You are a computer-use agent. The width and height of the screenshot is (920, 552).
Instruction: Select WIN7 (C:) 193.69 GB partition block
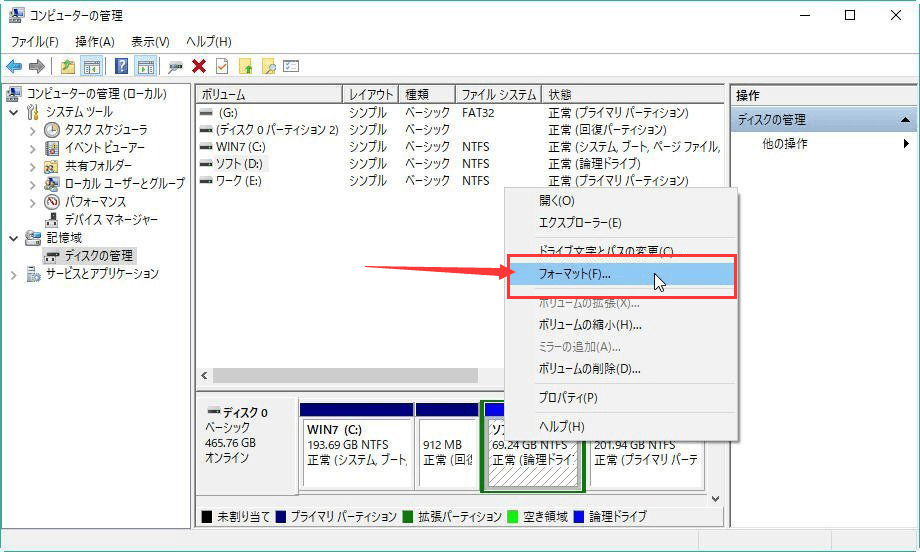click(x=356, y=445)
